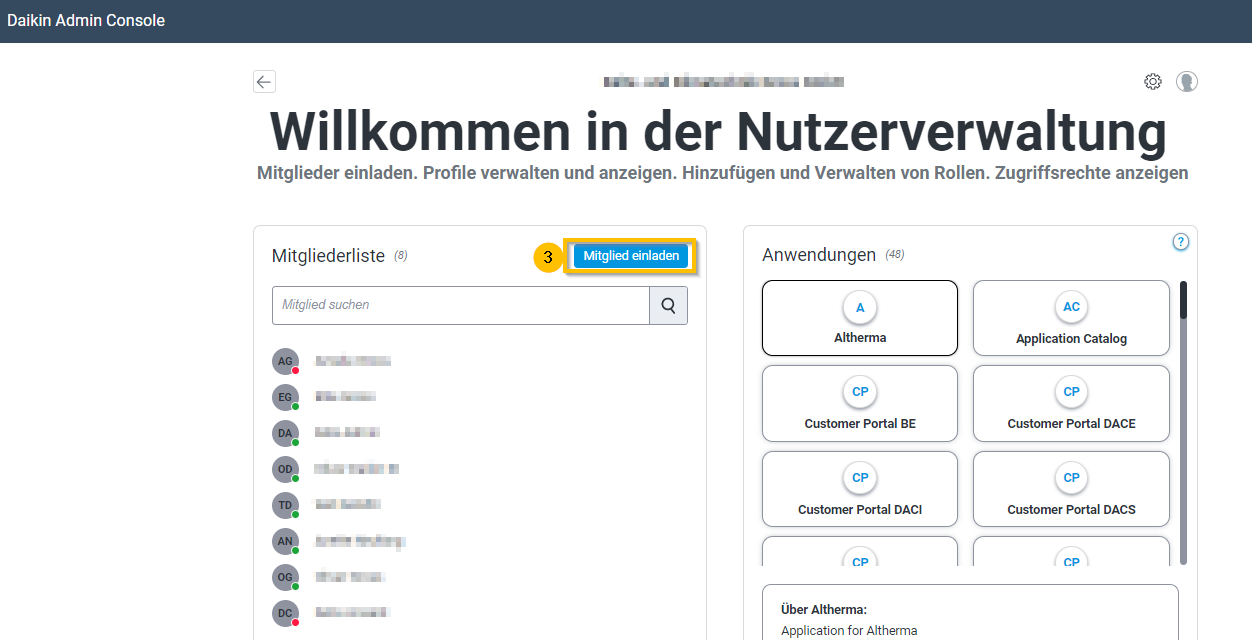Select the DA member avatar
The width and height of the screenshot is (1252, 640).
point(285,433)
